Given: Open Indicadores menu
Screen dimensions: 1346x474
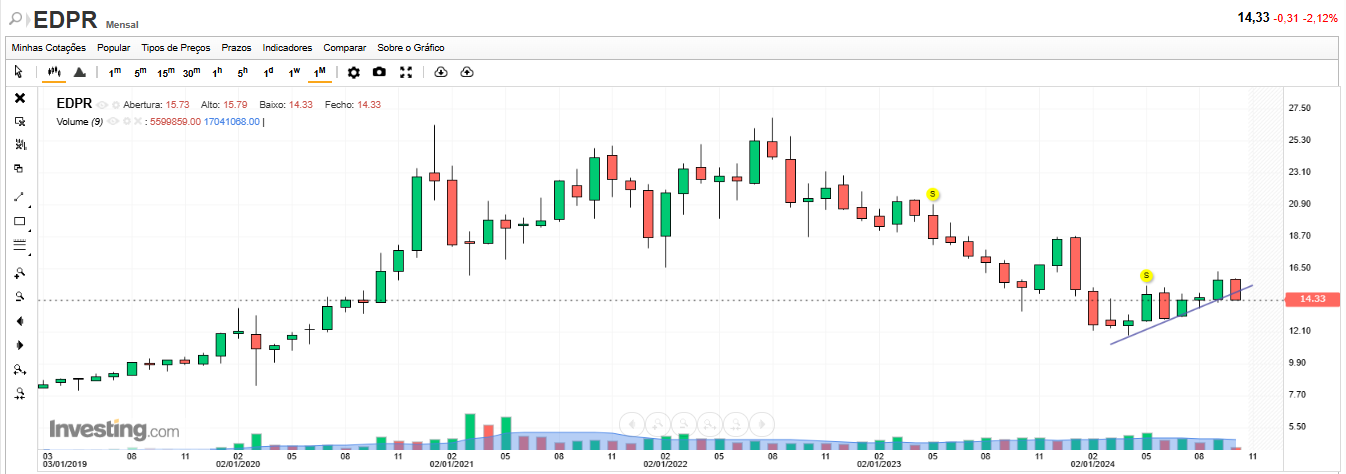Looking at the screenshot, I should point(288,47).
